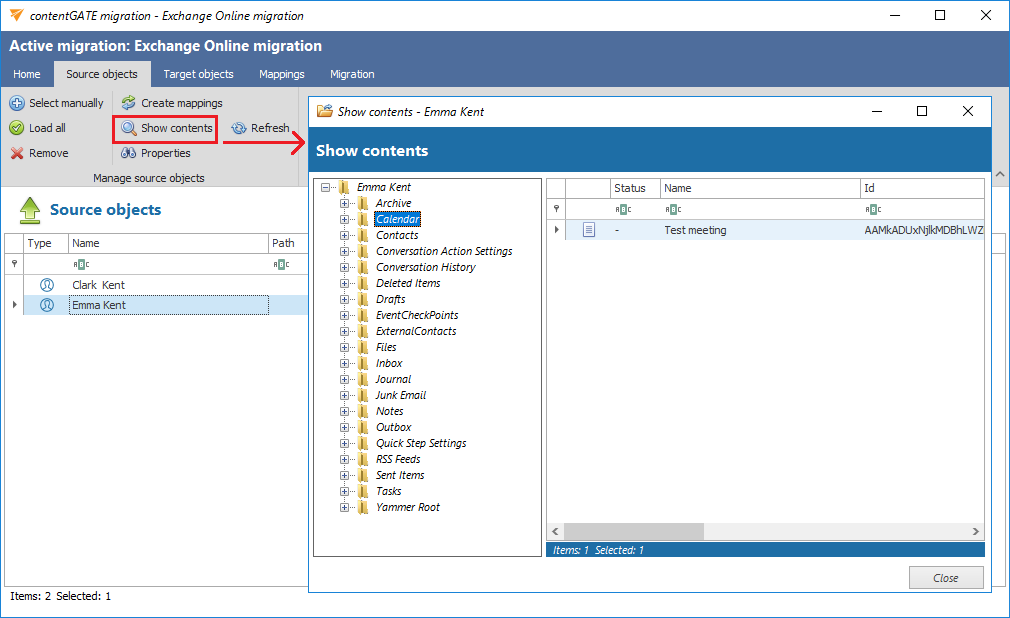This screenshot has width=1010, height=618.
Task: Click the Test meeting item document icon
Action: click(589, 230)
